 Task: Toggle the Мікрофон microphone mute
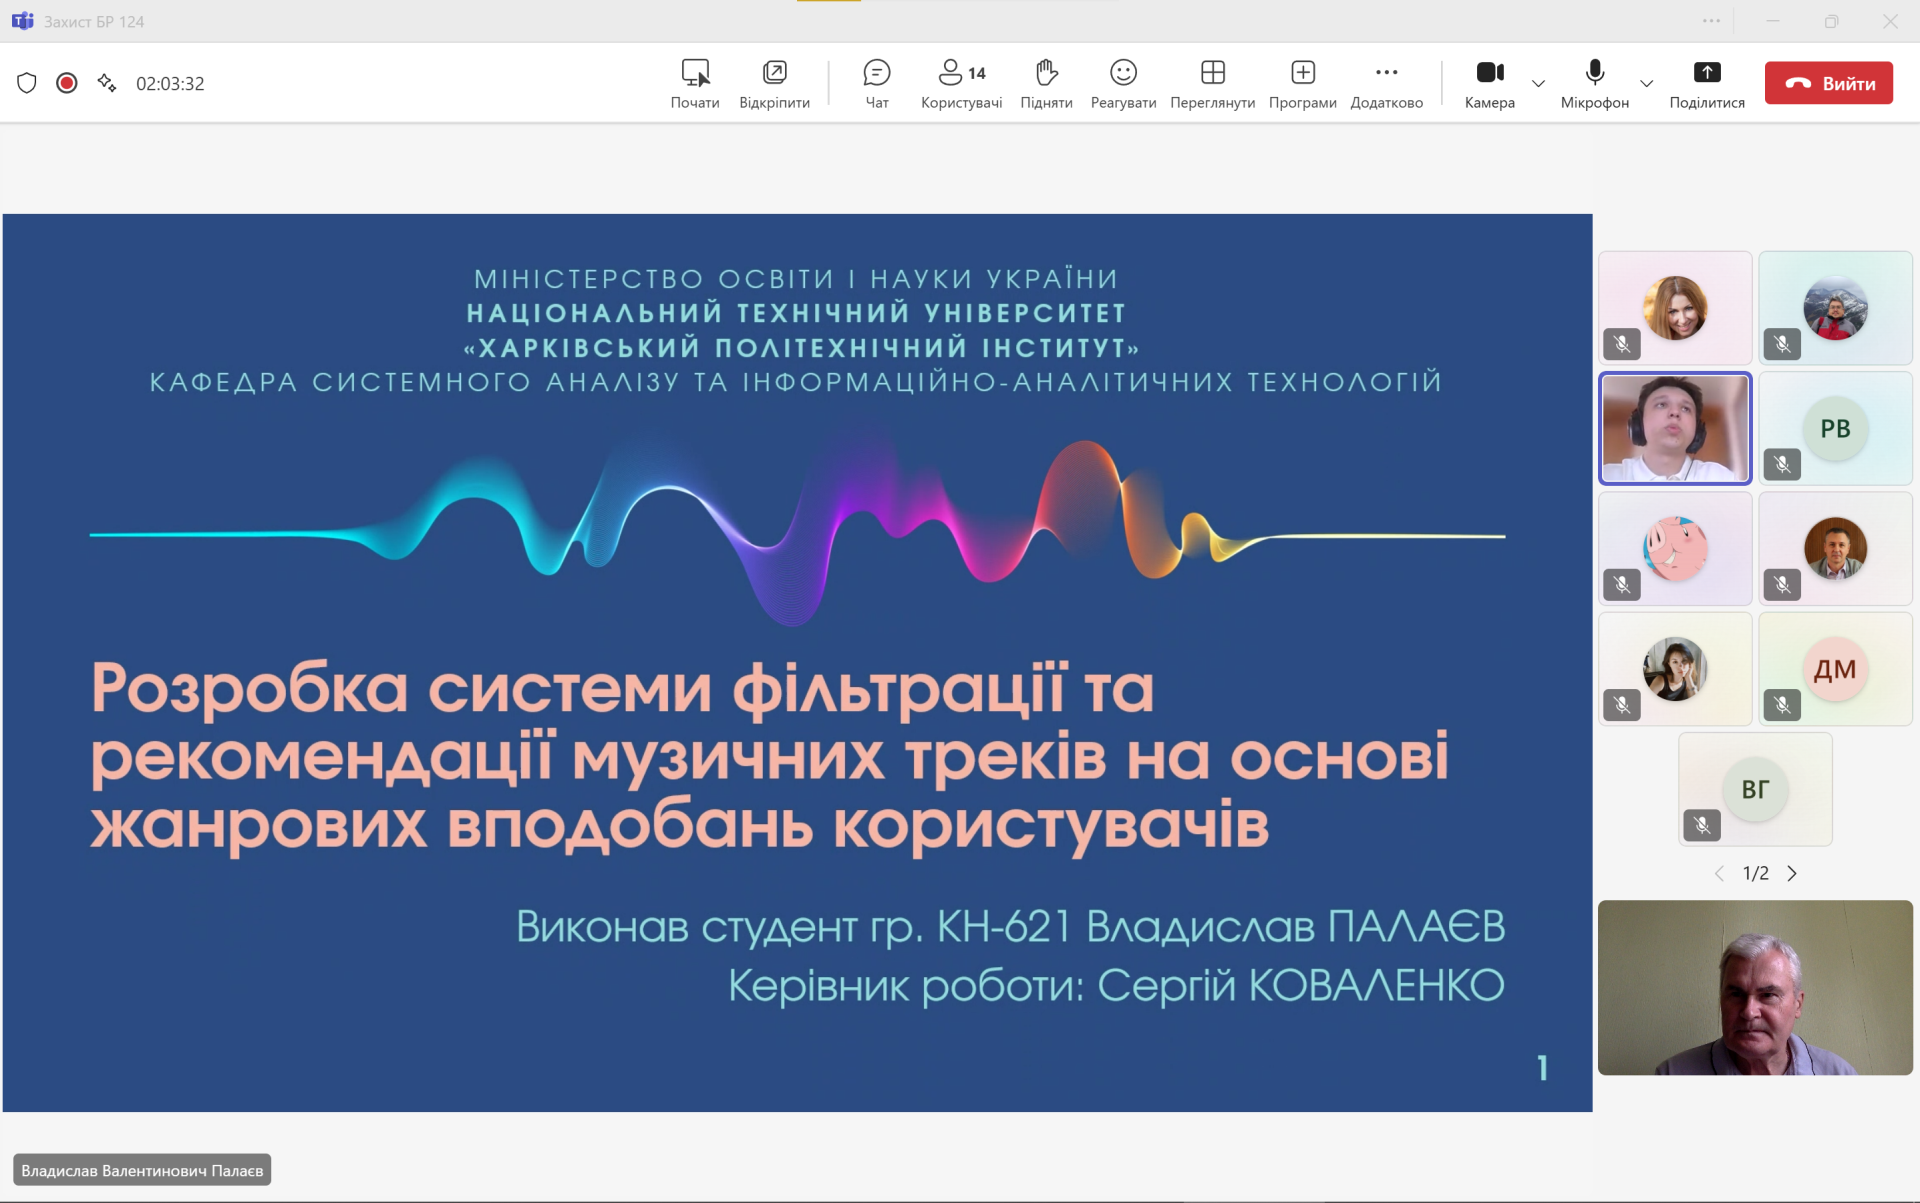1594,83
